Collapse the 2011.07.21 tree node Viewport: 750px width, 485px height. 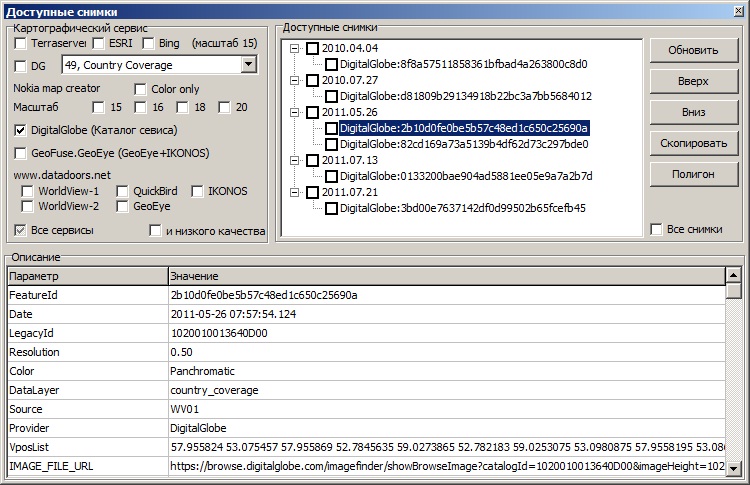(x=295, y=192)
